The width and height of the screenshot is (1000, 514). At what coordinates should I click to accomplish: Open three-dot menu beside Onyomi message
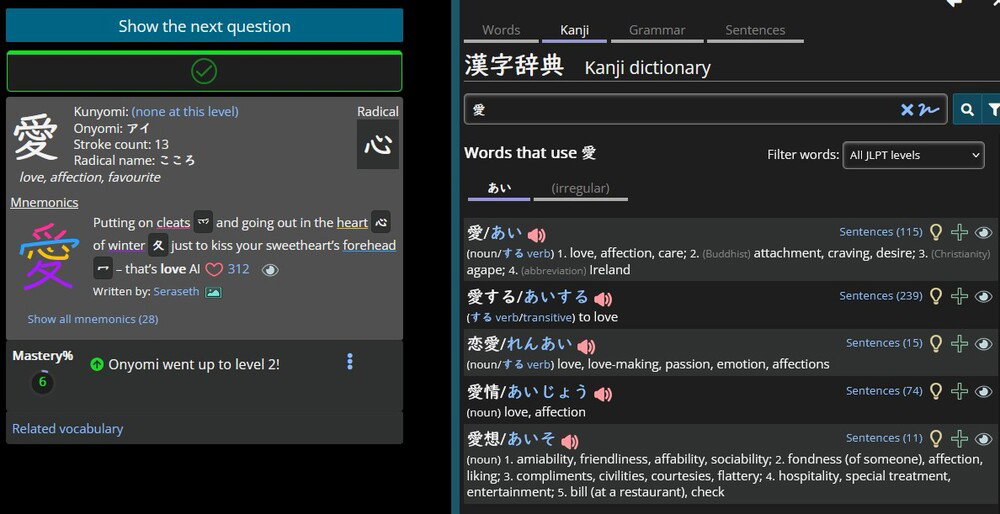[x=349, y=362]
